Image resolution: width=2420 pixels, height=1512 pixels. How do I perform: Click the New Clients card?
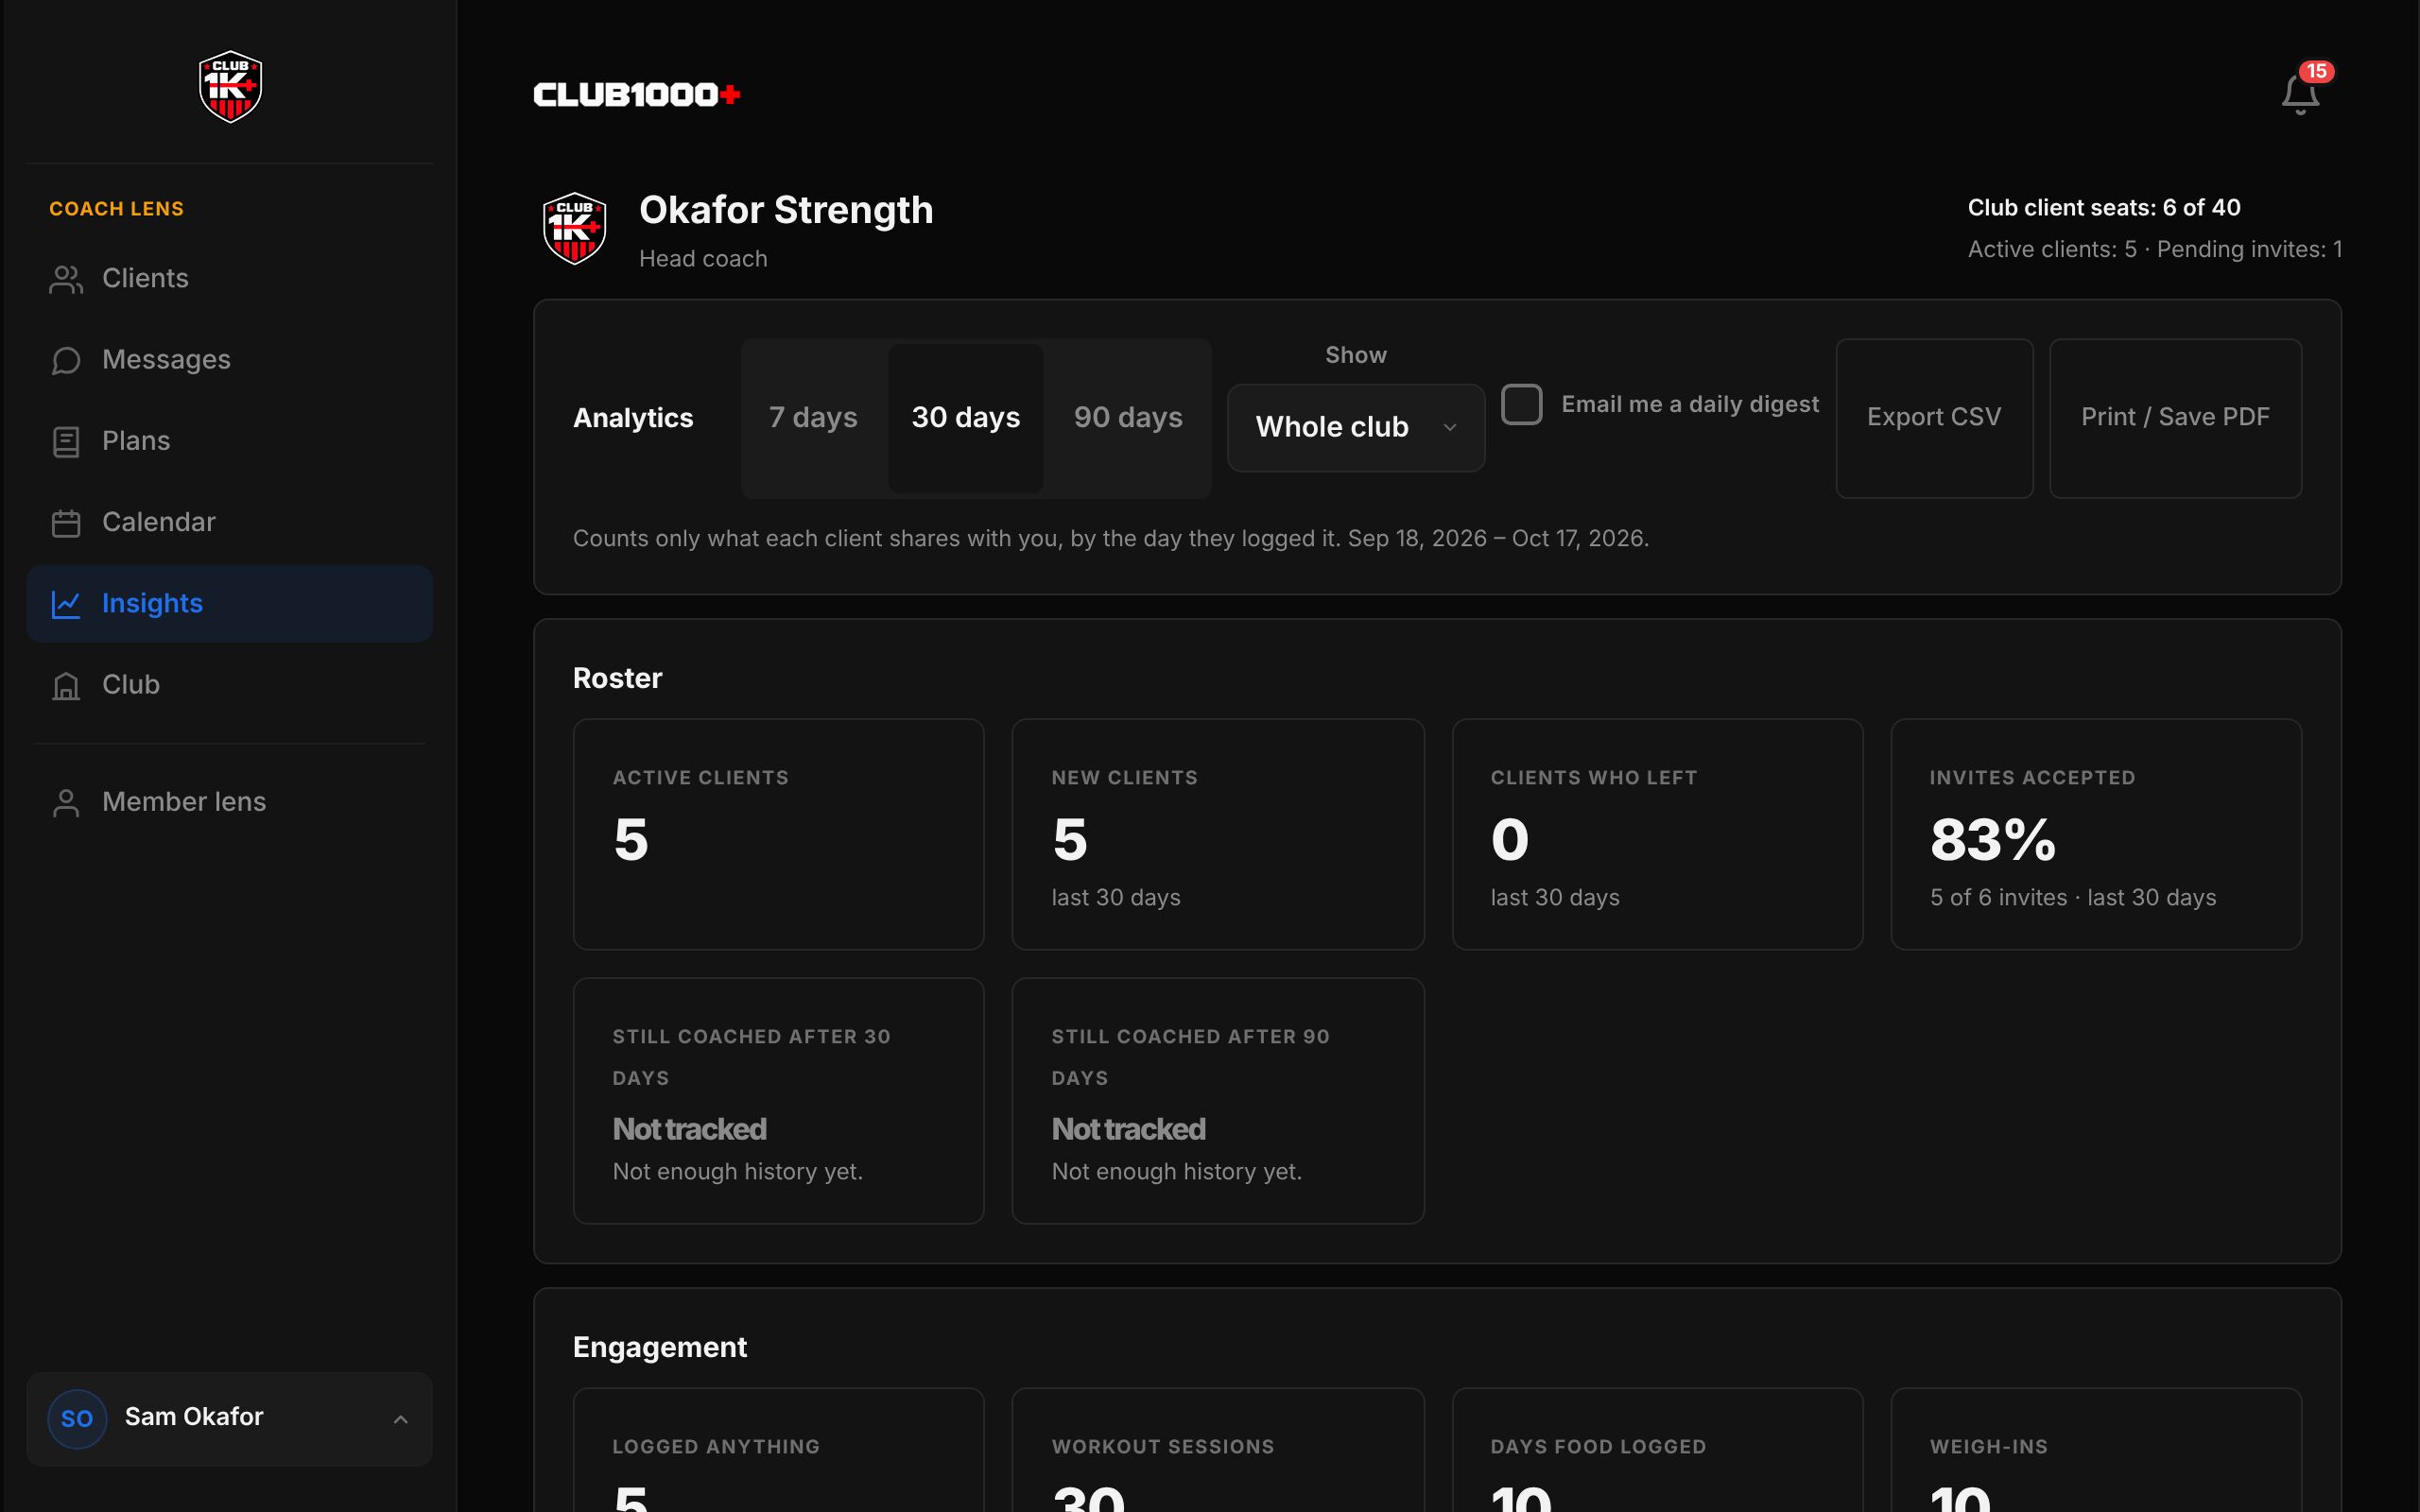[1217, 834]
